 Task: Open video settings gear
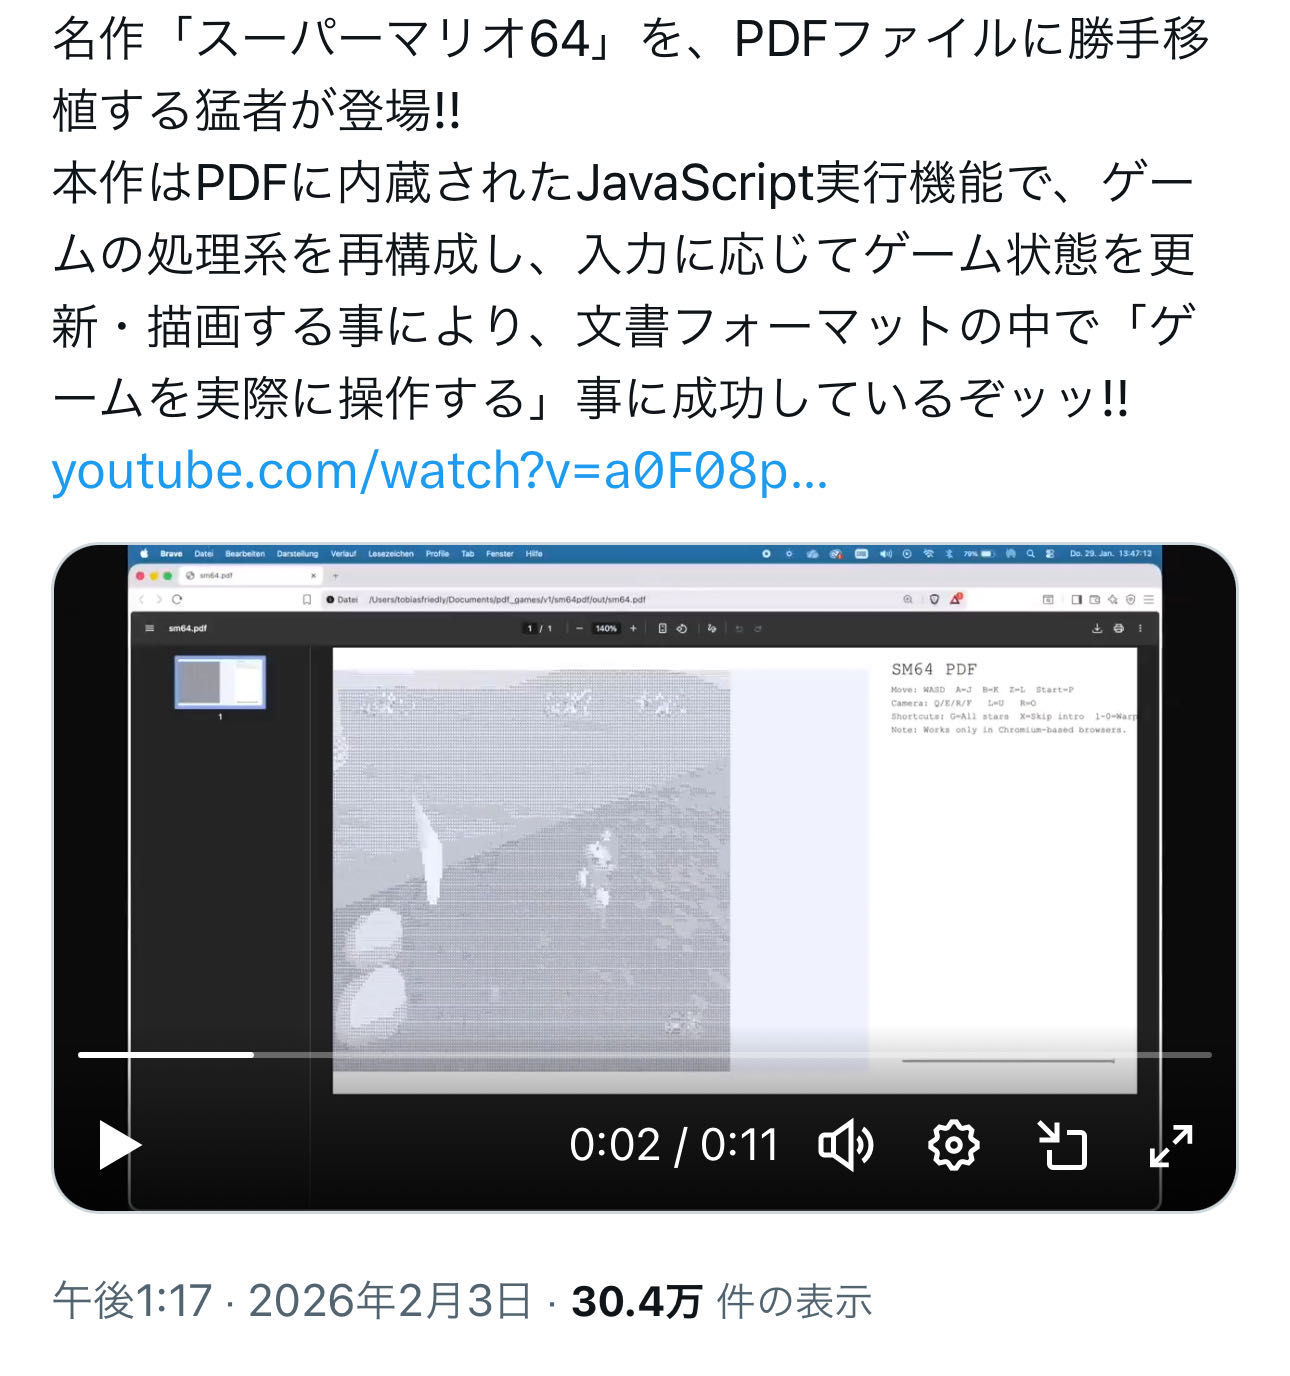click(954, 1145)
